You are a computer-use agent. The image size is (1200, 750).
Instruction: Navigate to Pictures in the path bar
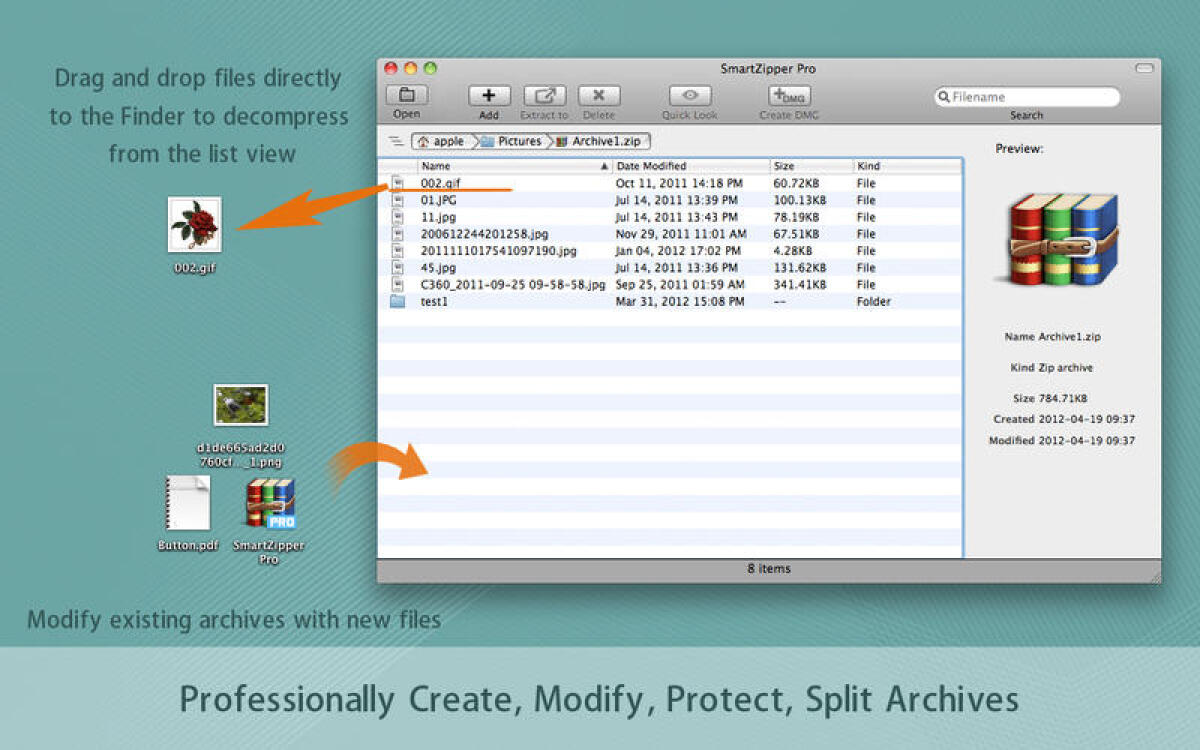(x=518, y=141)
